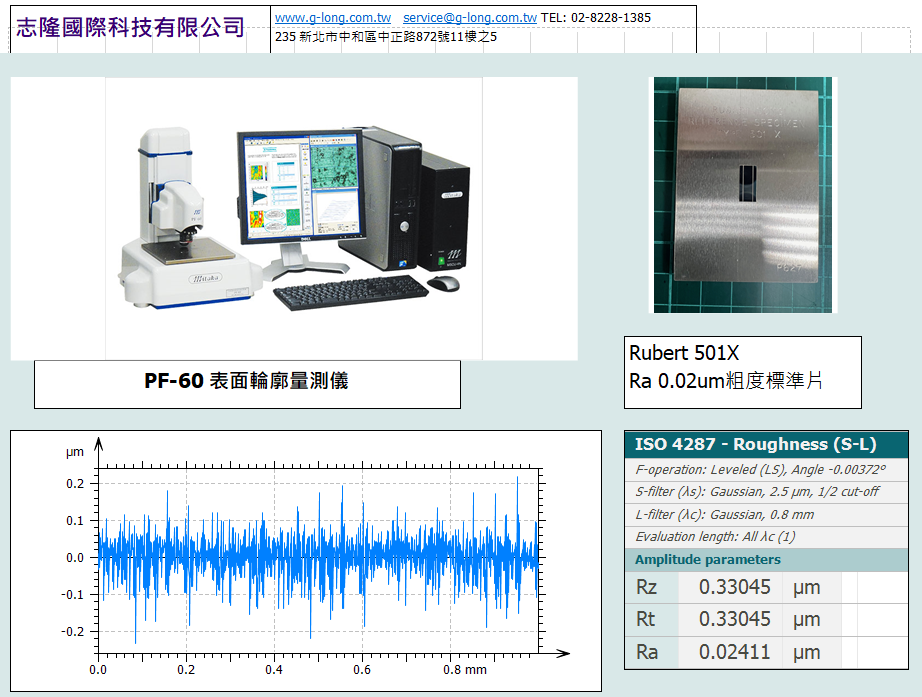Select the Evaluation length row
922x697 pixels.
766,537
